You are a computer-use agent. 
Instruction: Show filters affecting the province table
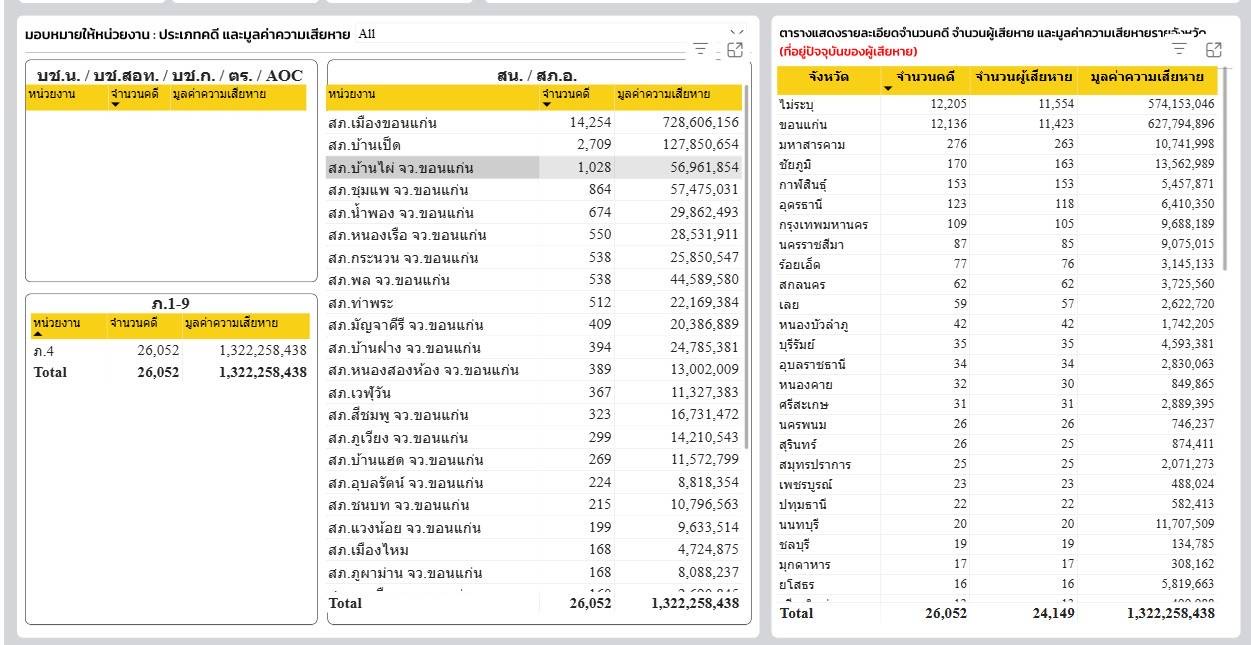(1180, 49)
